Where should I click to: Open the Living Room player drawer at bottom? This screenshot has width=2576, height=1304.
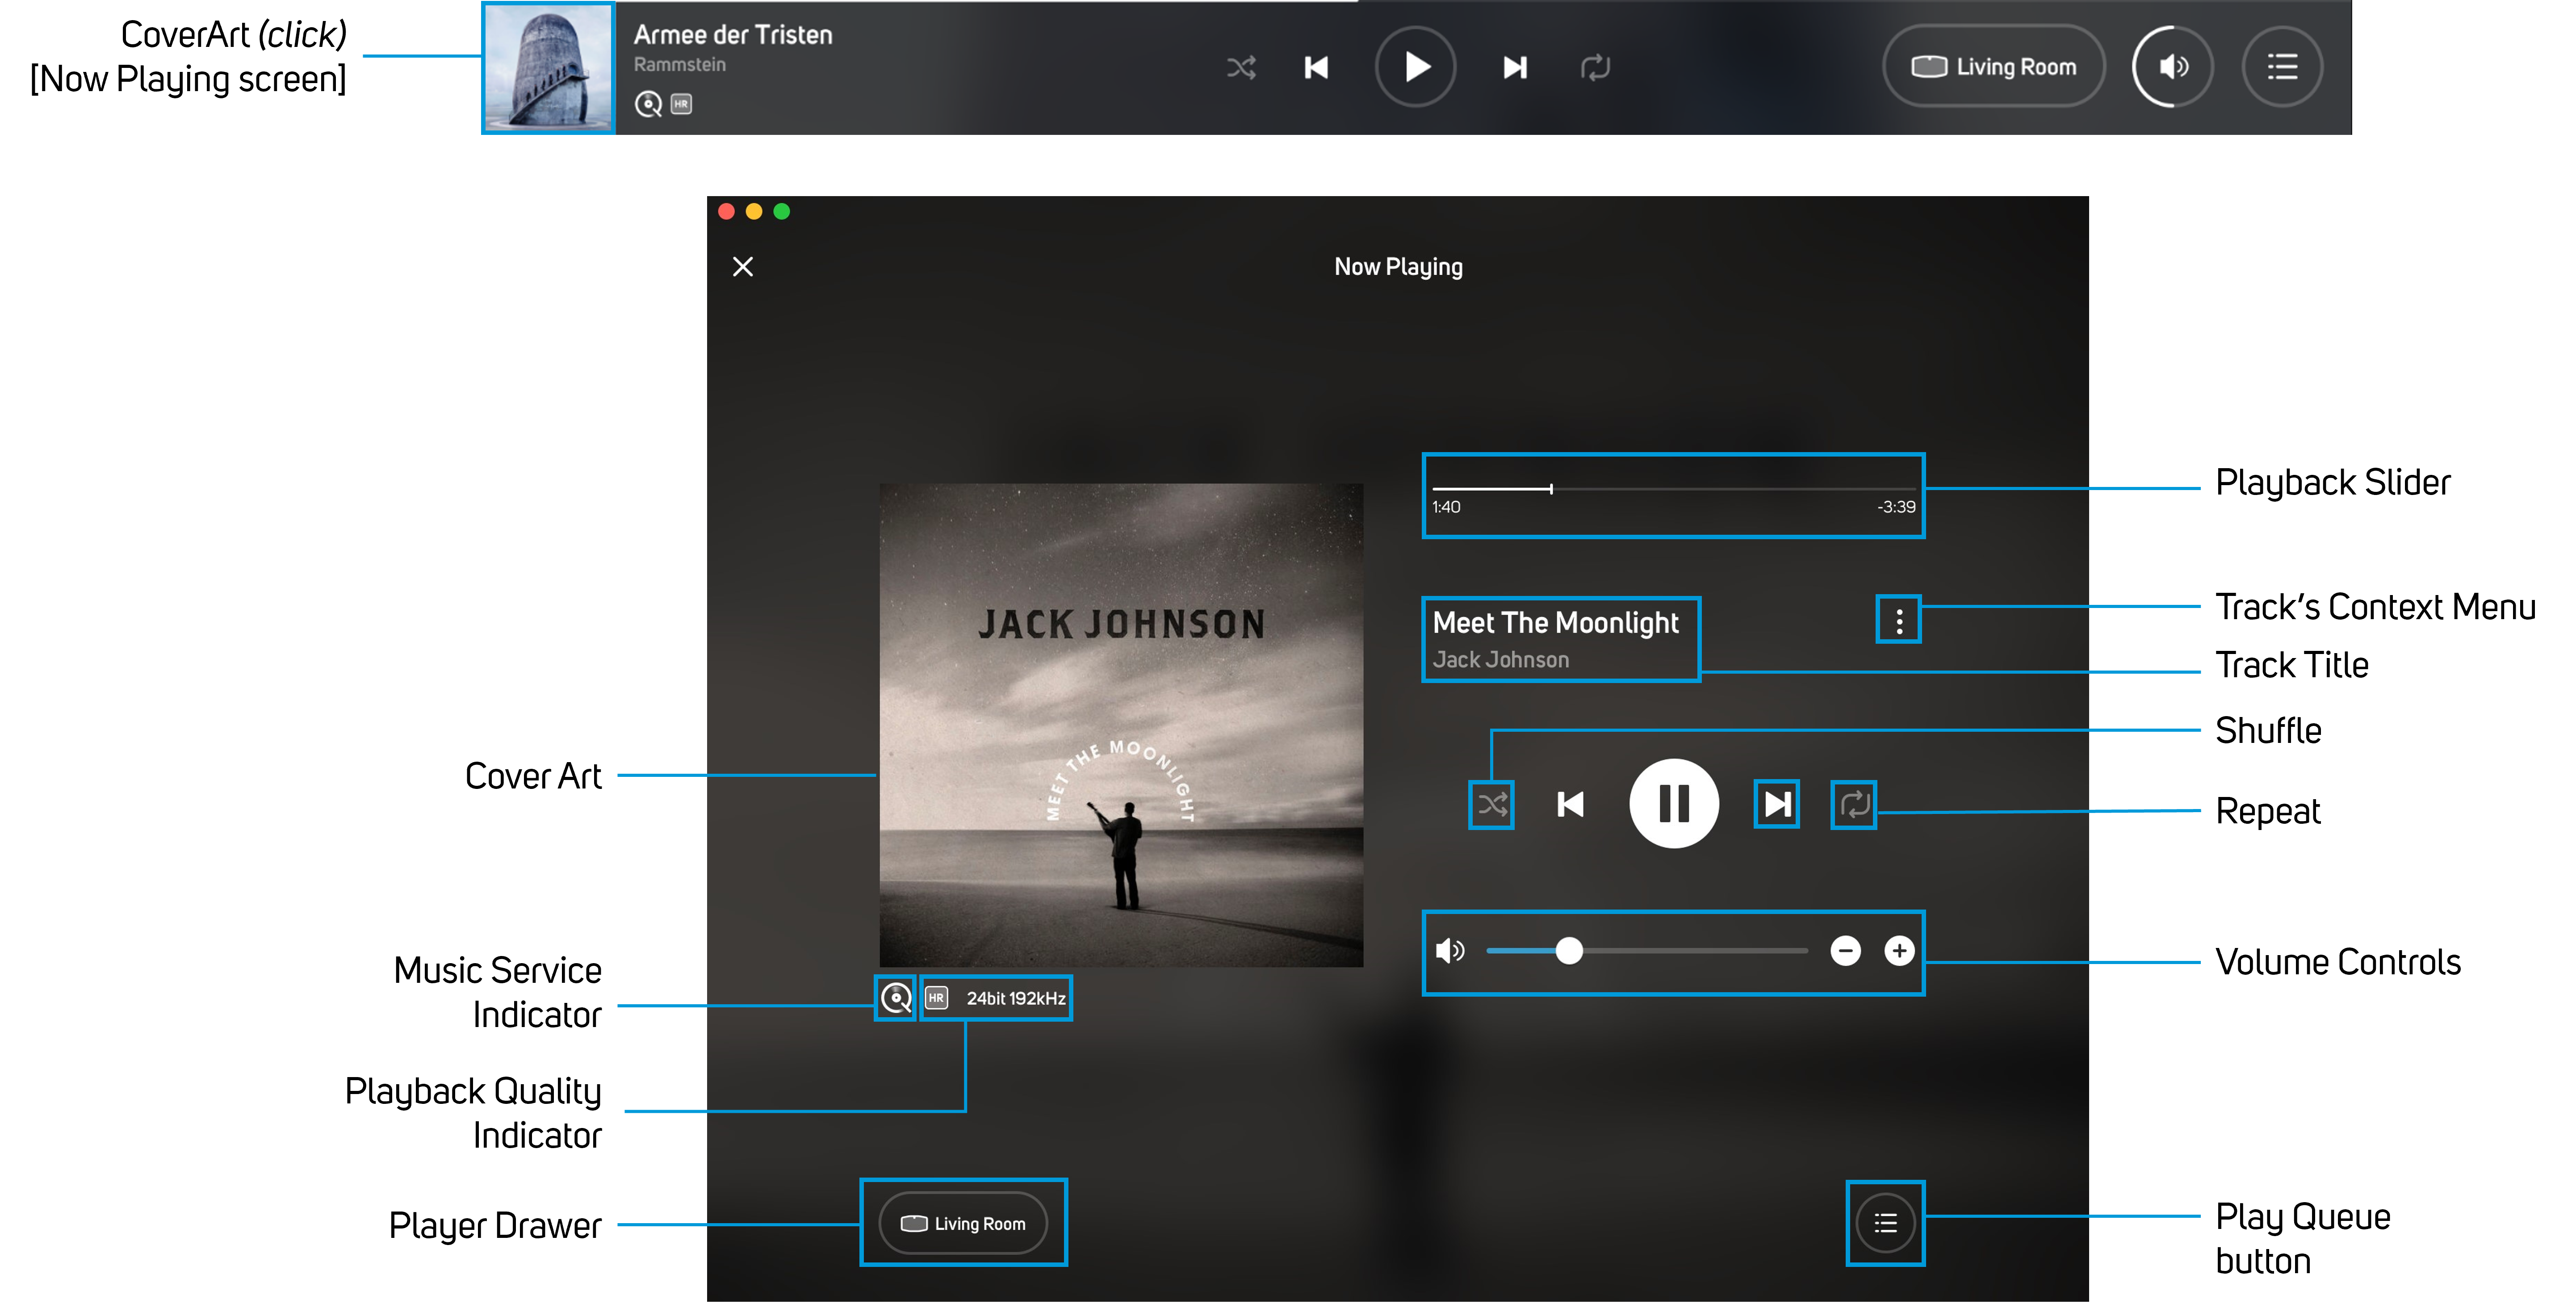point(963,1224)
